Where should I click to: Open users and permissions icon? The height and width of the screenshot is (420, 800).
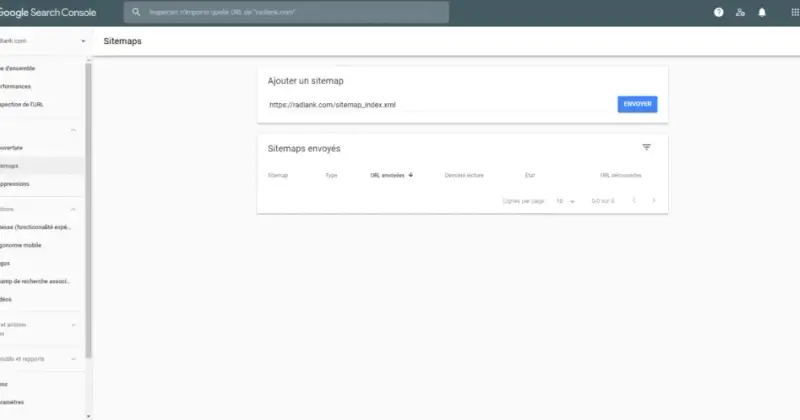point(740,12)
